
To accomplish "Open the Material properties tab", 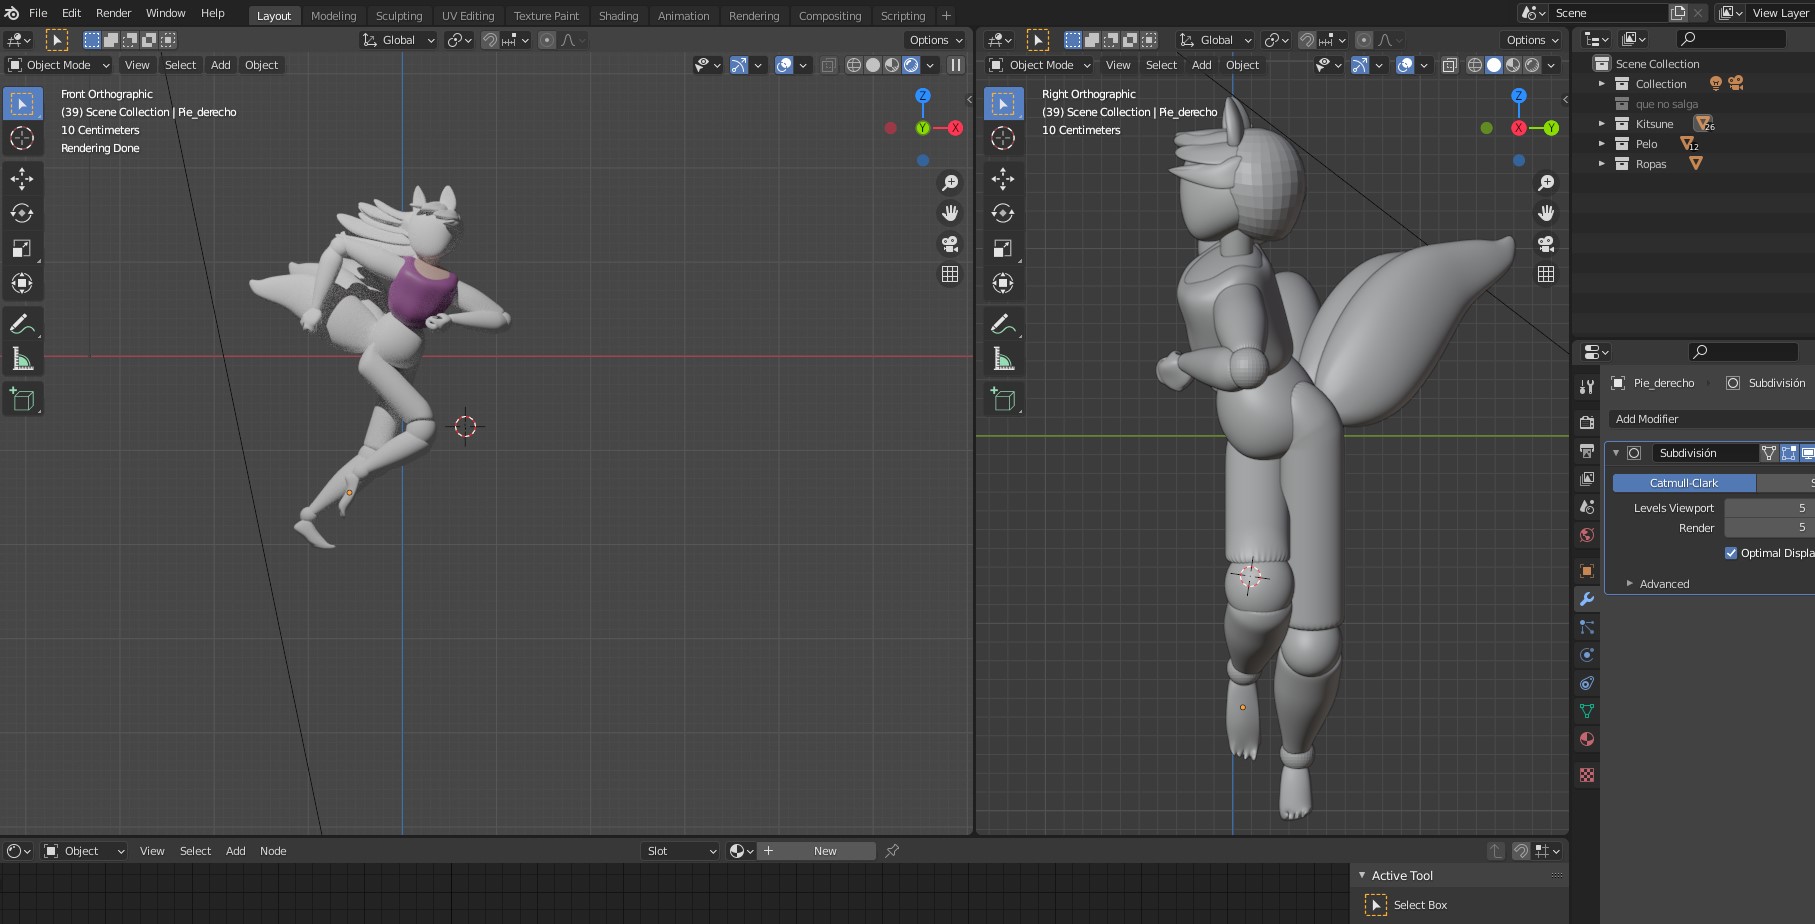I will (1587, 739).
